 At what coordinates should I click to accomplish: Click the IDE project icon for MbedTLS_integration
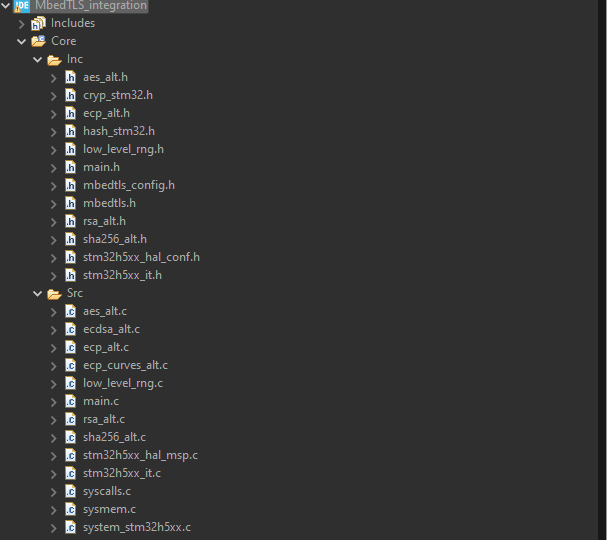click(22, 5)
